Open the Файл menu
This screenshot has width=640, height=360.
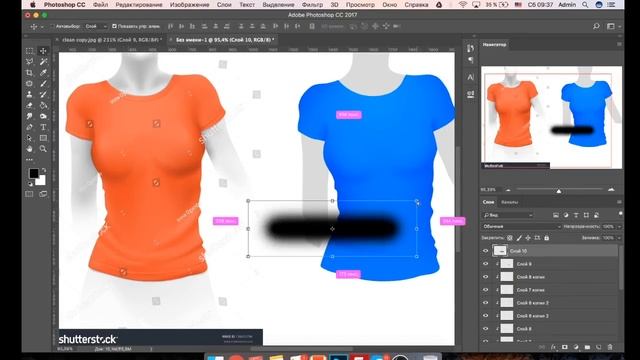(x=100, y=5)
